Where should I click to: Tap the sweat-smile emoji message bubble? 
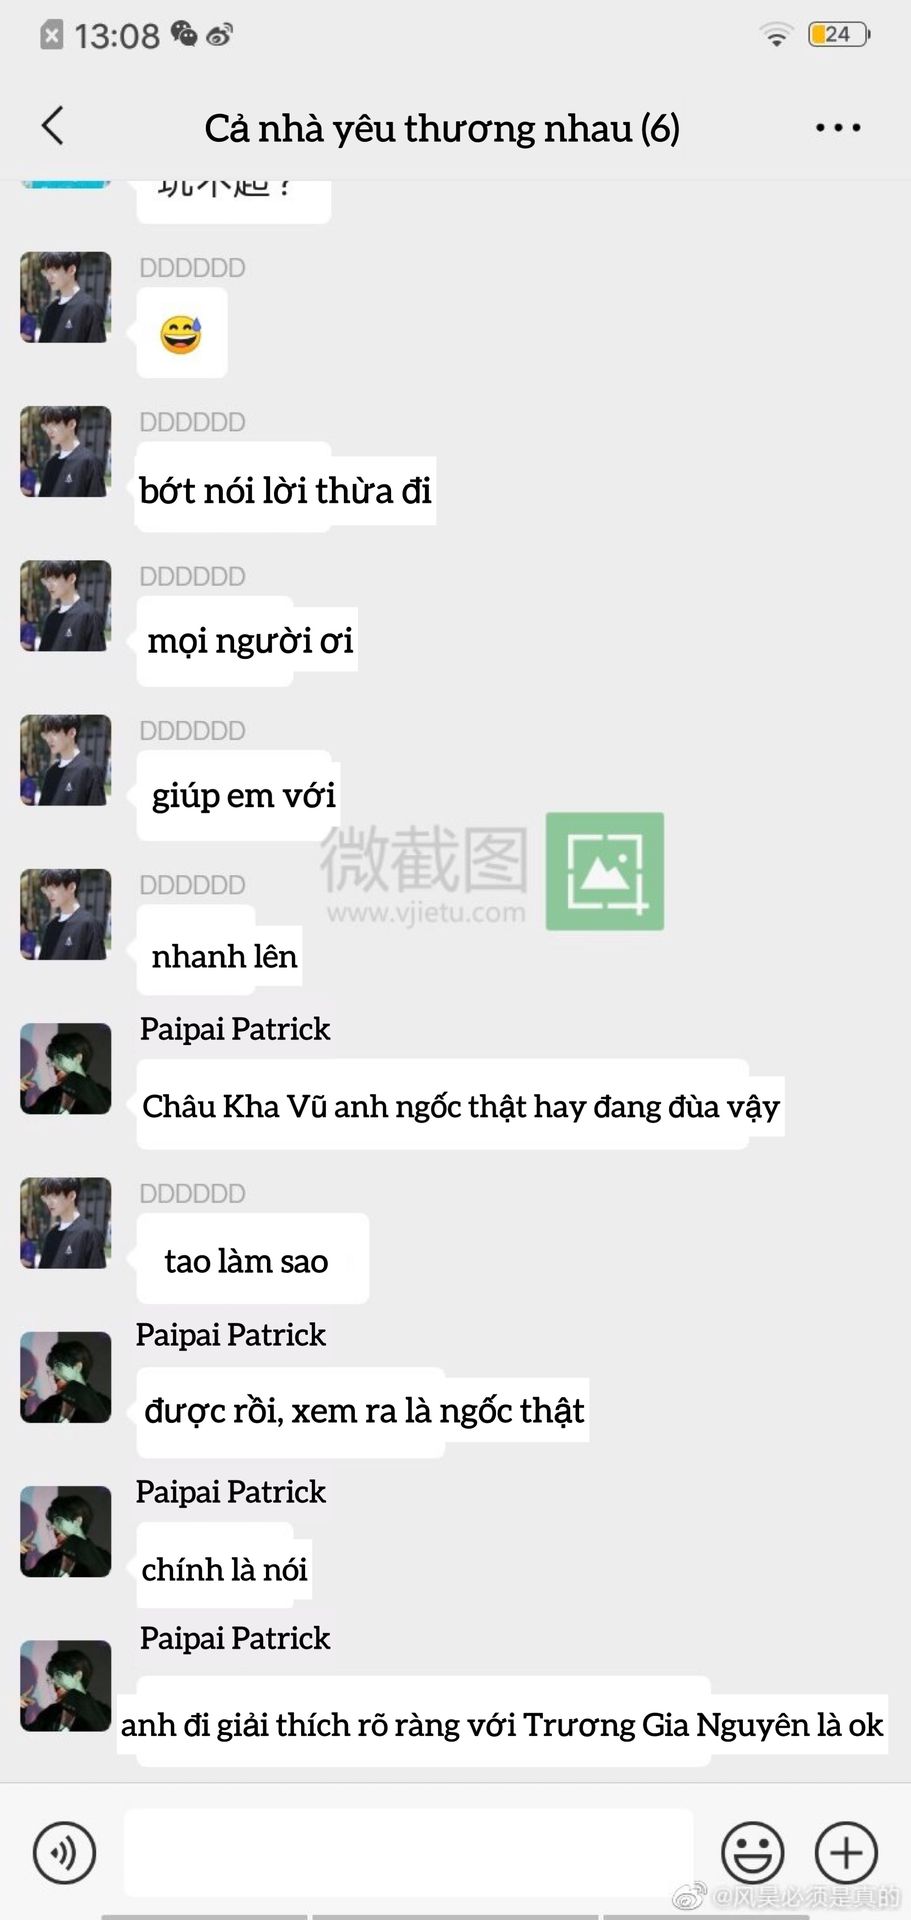(182, 333)
